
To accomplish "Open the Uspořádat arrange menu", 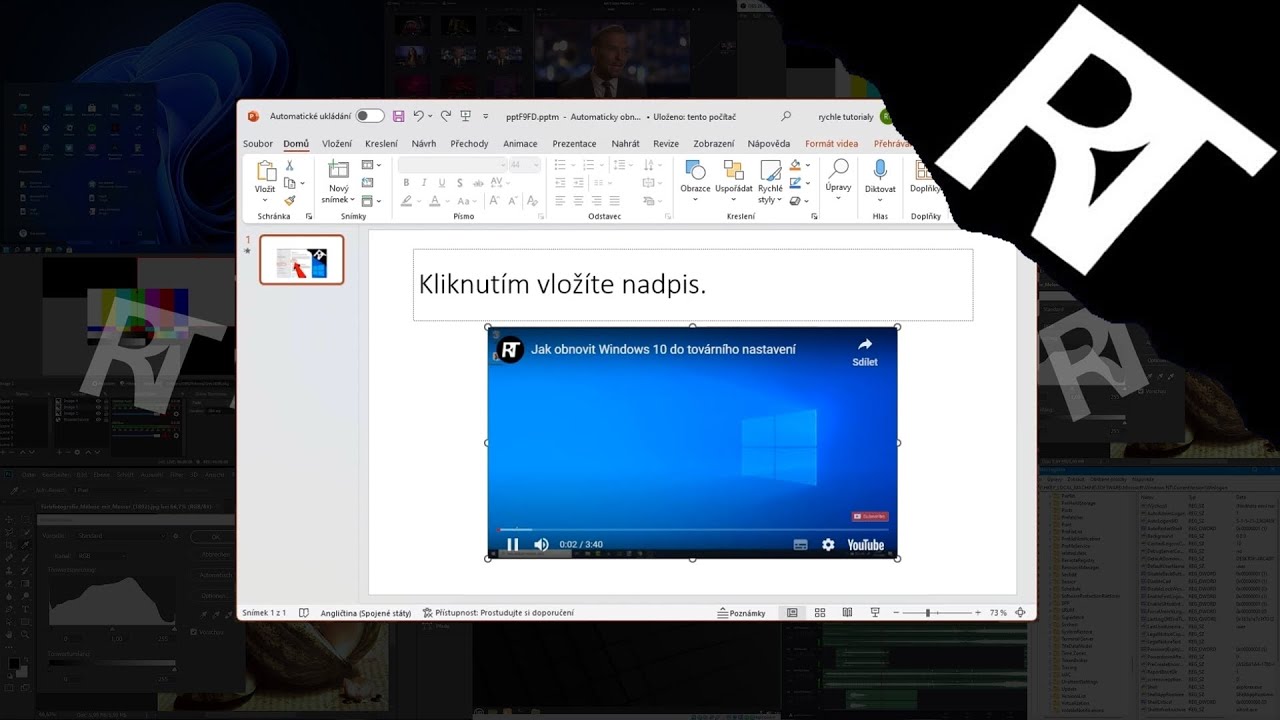I will 734,180.
